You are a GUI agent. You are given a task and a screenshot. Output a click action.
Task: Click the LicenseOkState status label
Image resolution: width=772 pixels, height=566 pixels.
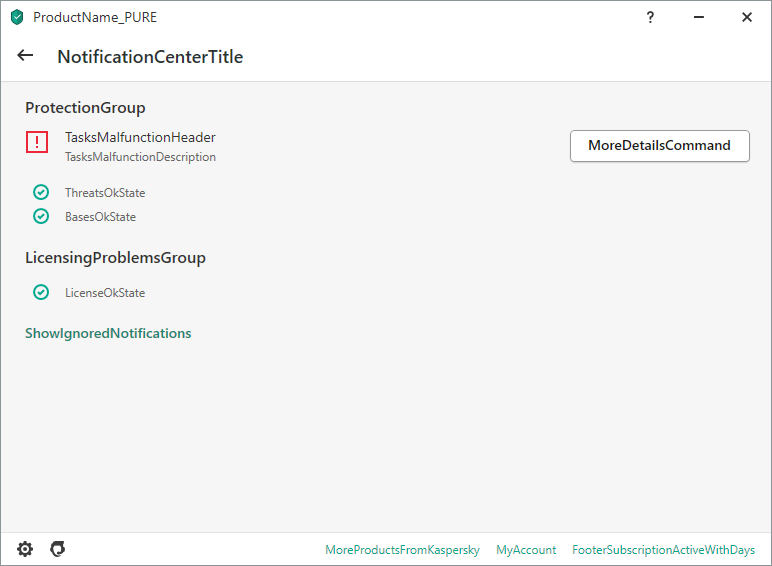[x=105, y=293]
